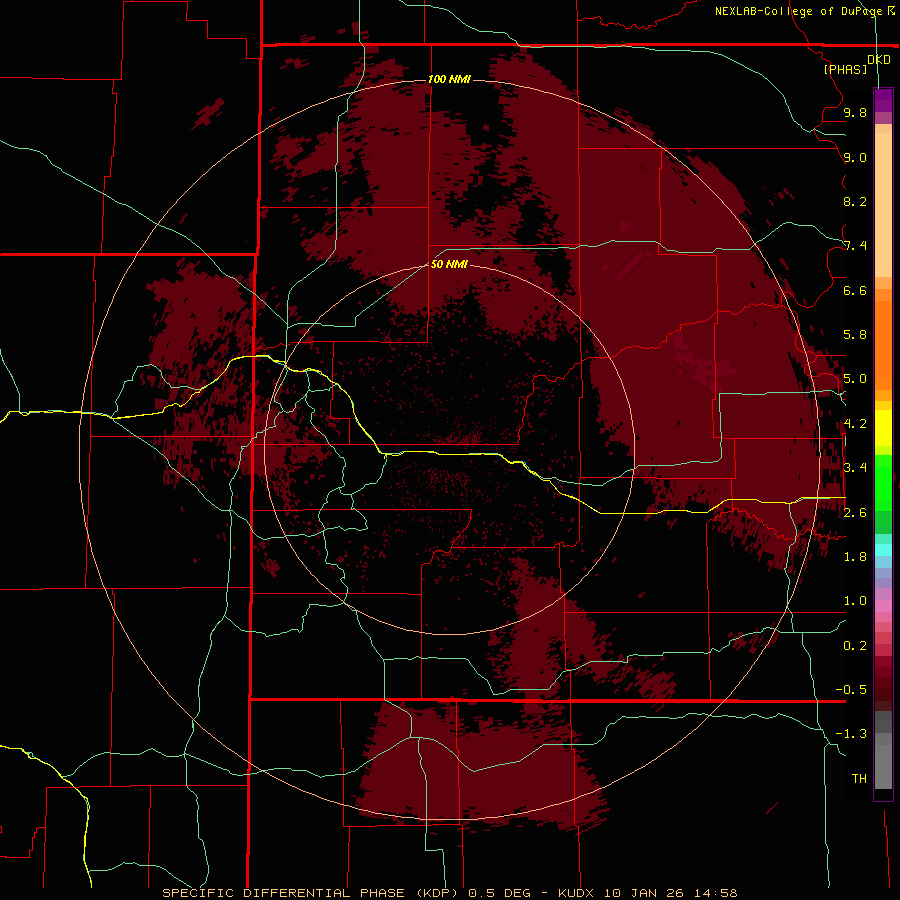Click the 5.8 scale value

pyautogui.click(x=855, y=335)
